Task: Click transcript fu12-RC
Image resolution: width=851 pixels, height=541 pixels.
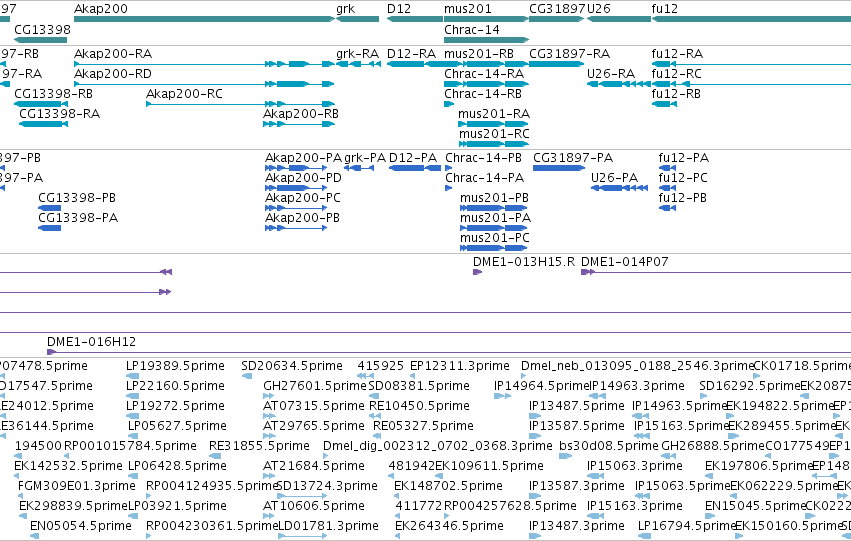Action: [x=751, y=84]
